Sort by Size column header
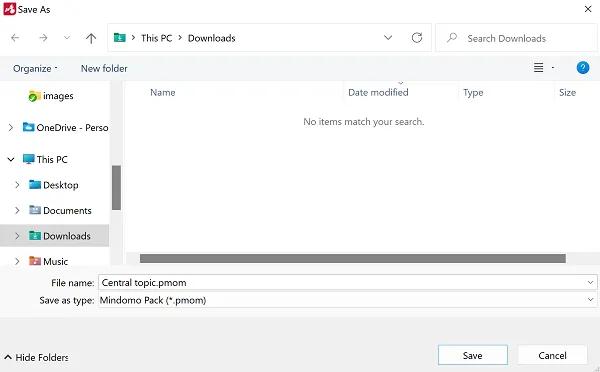This screenshot has width=600, height=372. (567, 93)
